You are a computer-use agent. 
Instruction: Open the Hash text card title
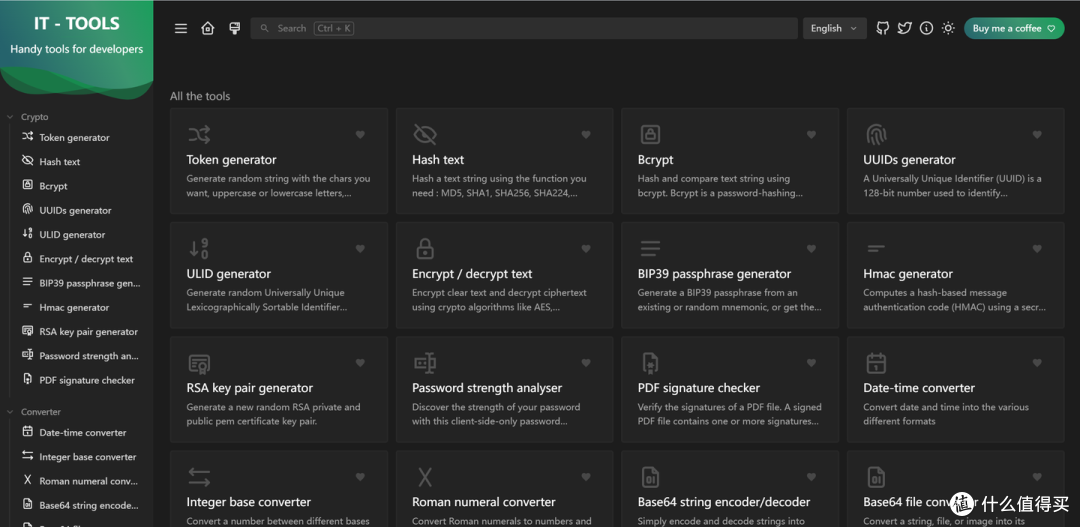coord(438,160)
